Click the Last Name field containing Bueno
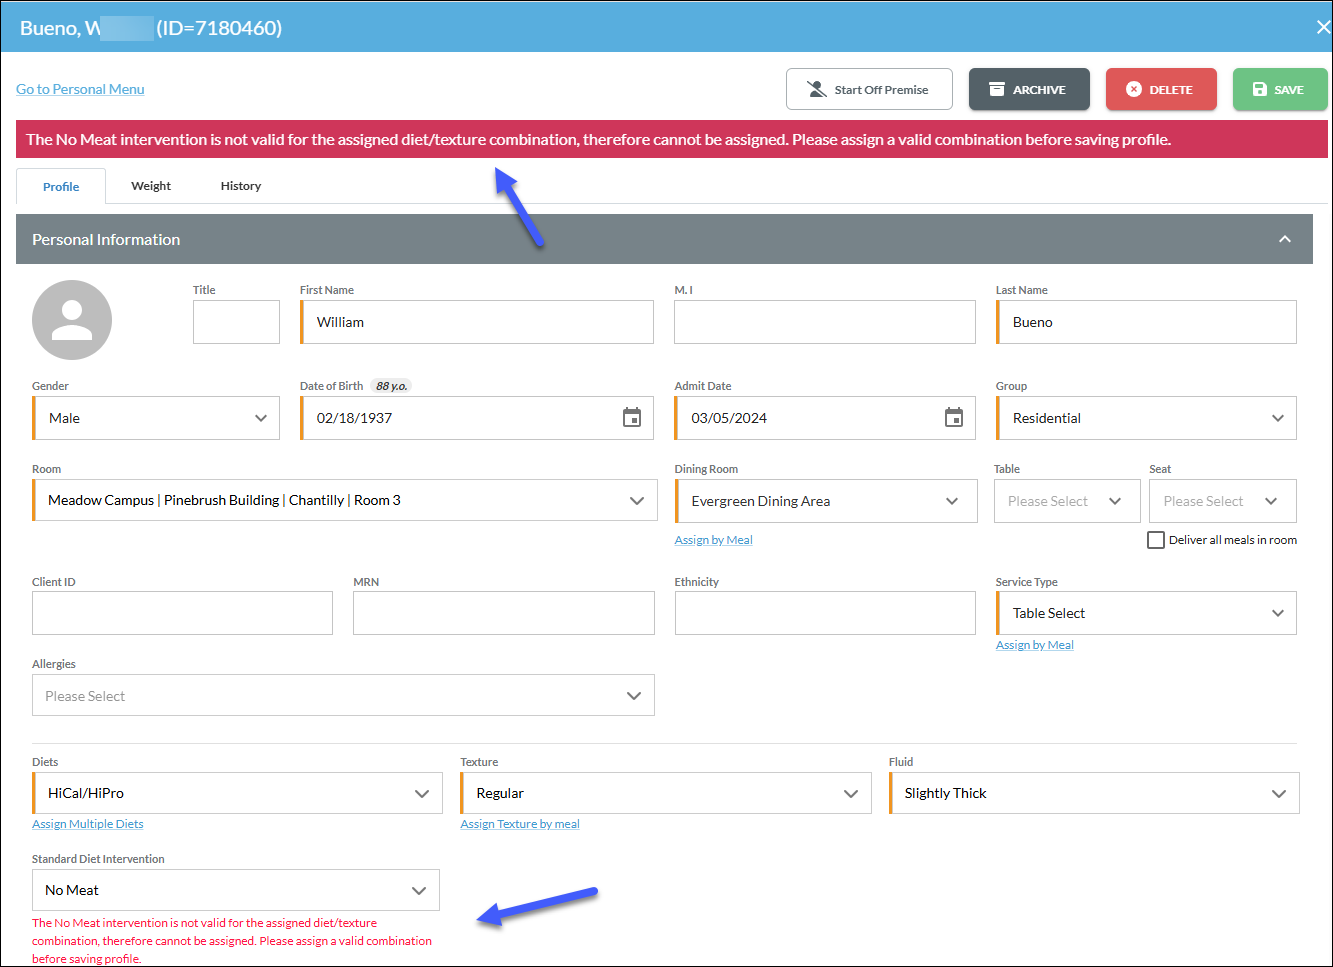1333x967 pixels. pos(1146,322)
